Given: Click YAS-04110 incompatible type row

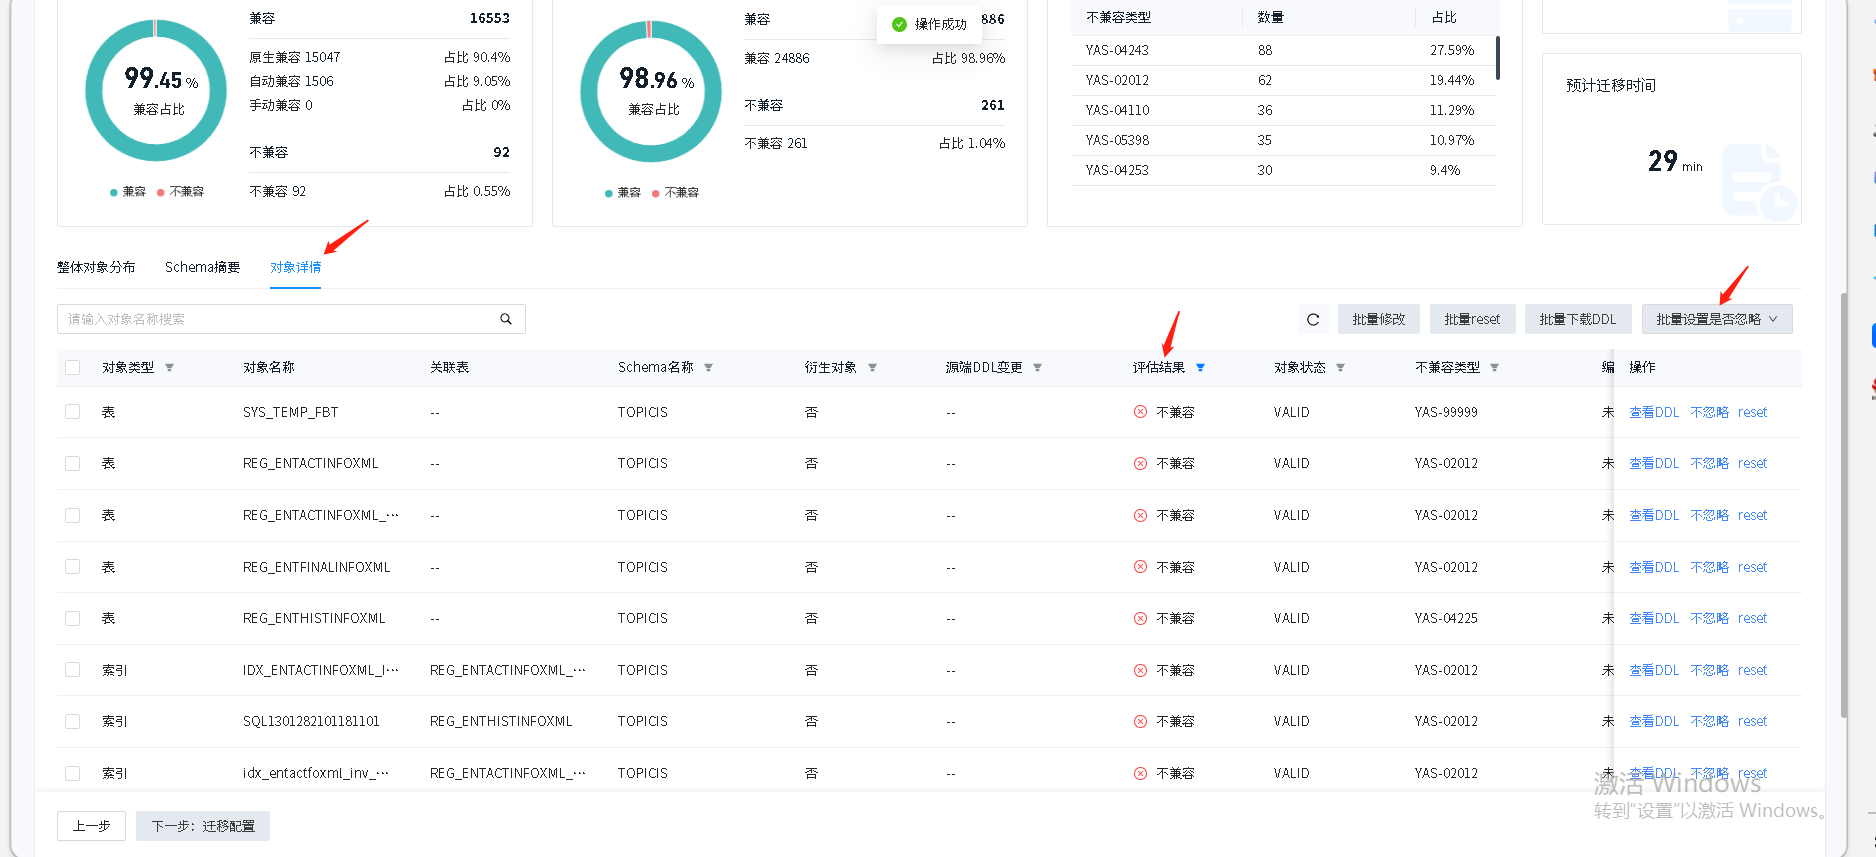Looking at the screenshot, I should point(1283,110).
